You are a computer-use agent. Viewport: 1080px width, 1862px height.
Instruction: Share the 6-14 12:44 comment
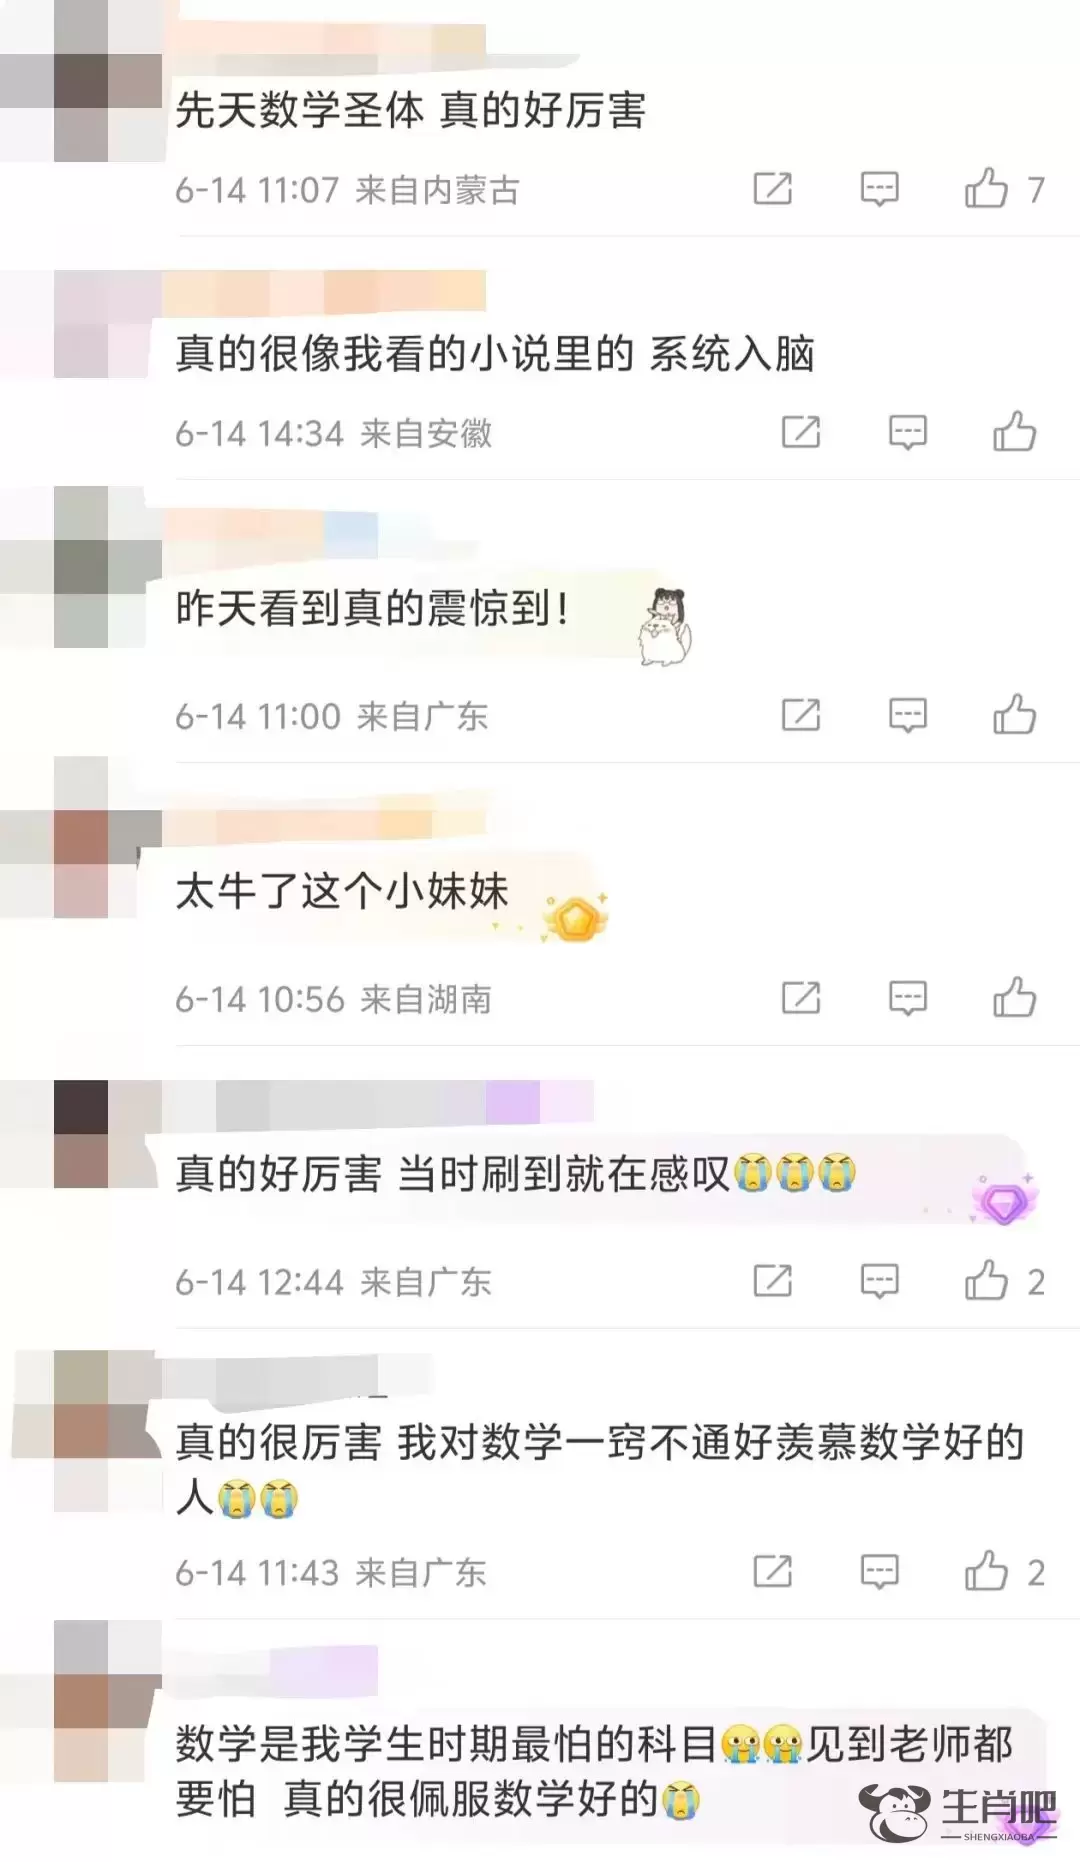pyautogui.click(x=772, y=1281)
